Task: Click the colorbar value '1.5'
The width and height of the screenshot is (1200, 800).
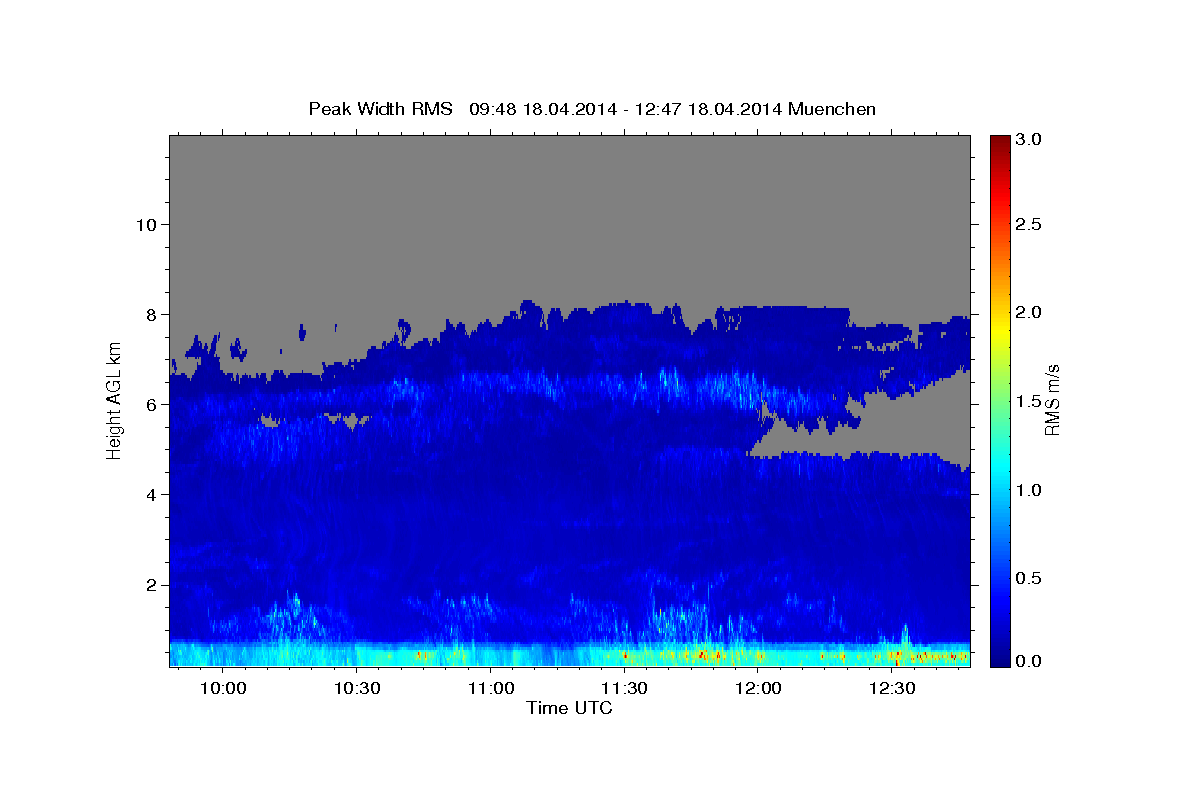Action: click(x=1029, y=401)
